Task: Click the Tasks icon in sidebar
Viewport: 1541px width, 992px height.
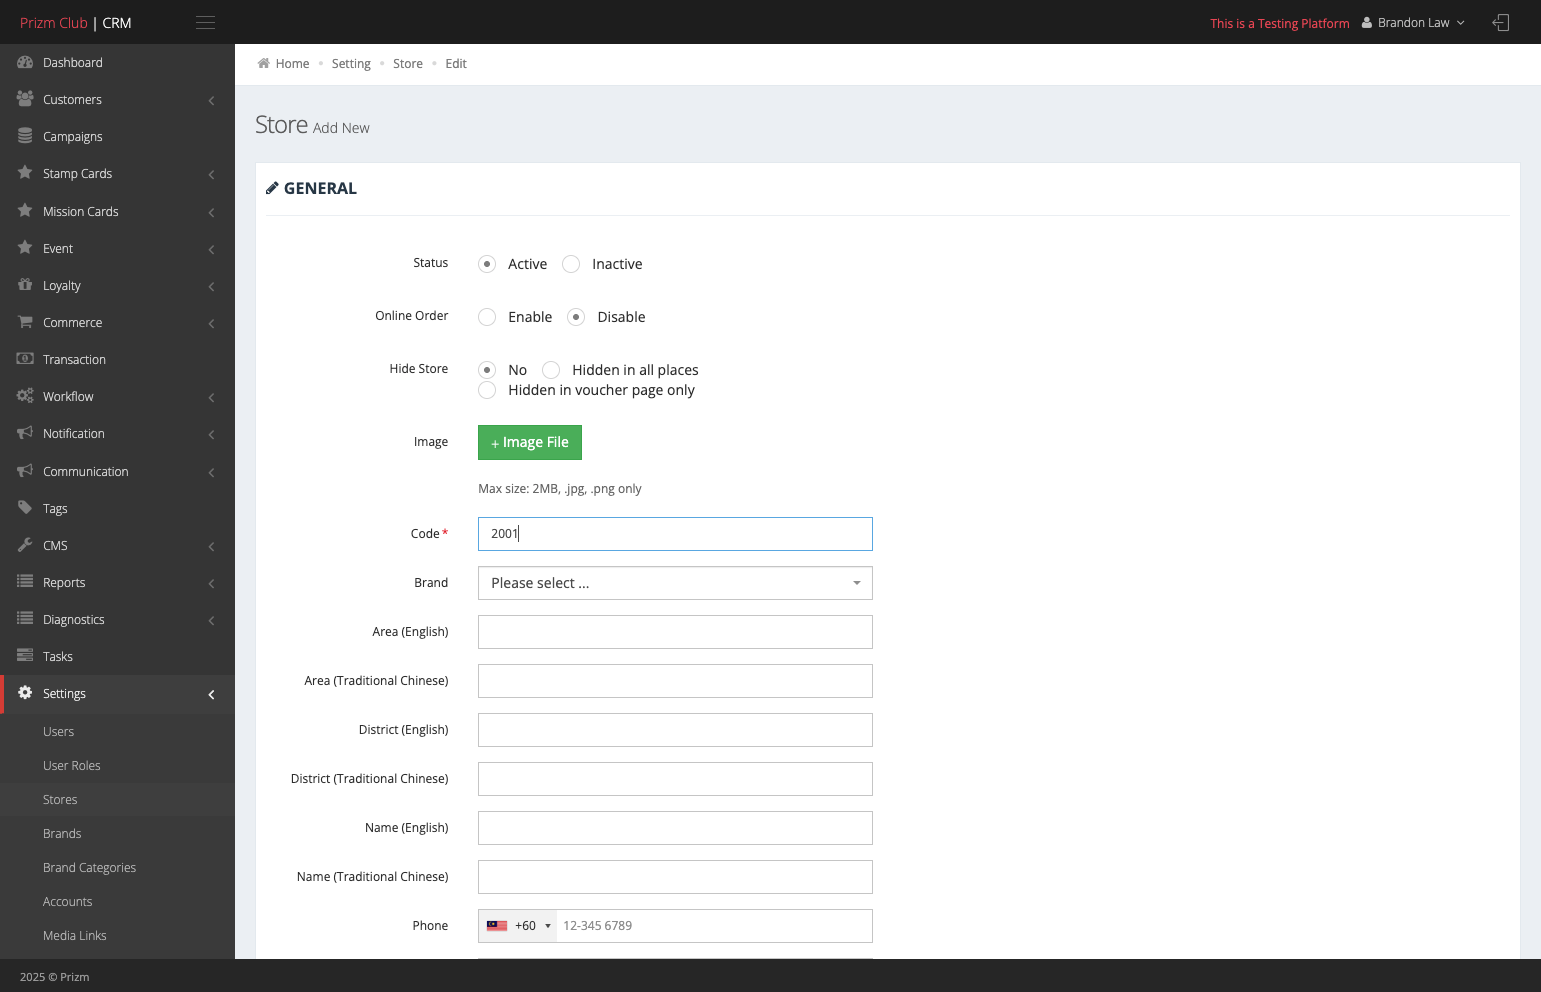Action: tap(25, 656)
